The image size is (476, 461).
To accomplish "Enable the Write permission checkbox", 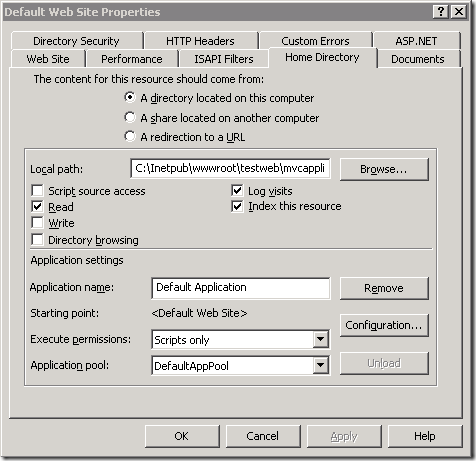I will point(37,223).
